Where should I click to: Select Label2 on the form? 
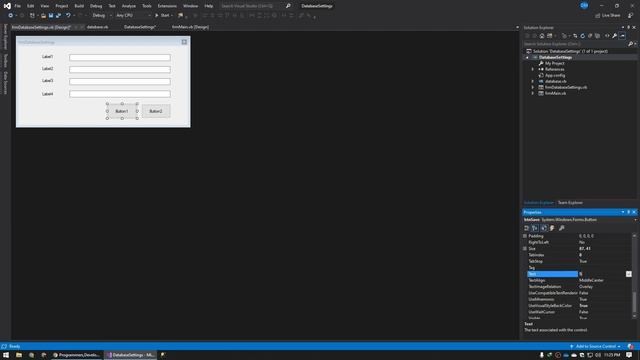(x=47, y=69)
